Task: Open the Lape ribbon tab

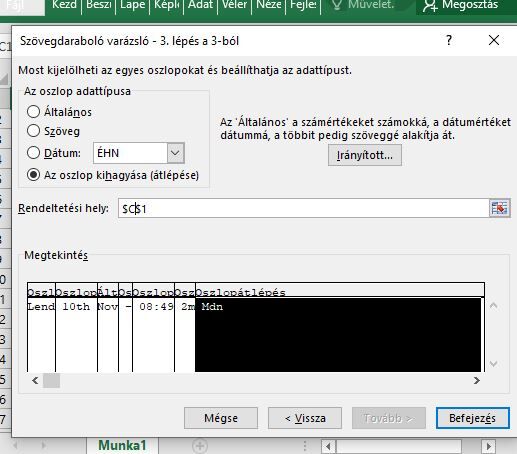Action: (132, 5)
